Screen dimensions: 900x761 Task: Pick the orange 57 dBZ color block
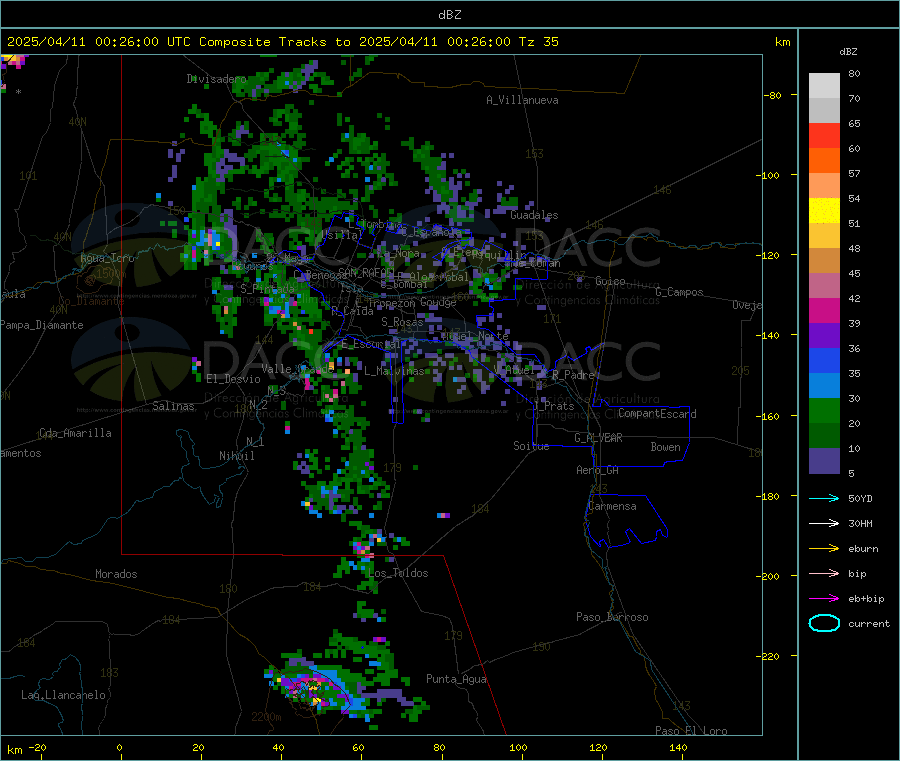tap(824, 161)
